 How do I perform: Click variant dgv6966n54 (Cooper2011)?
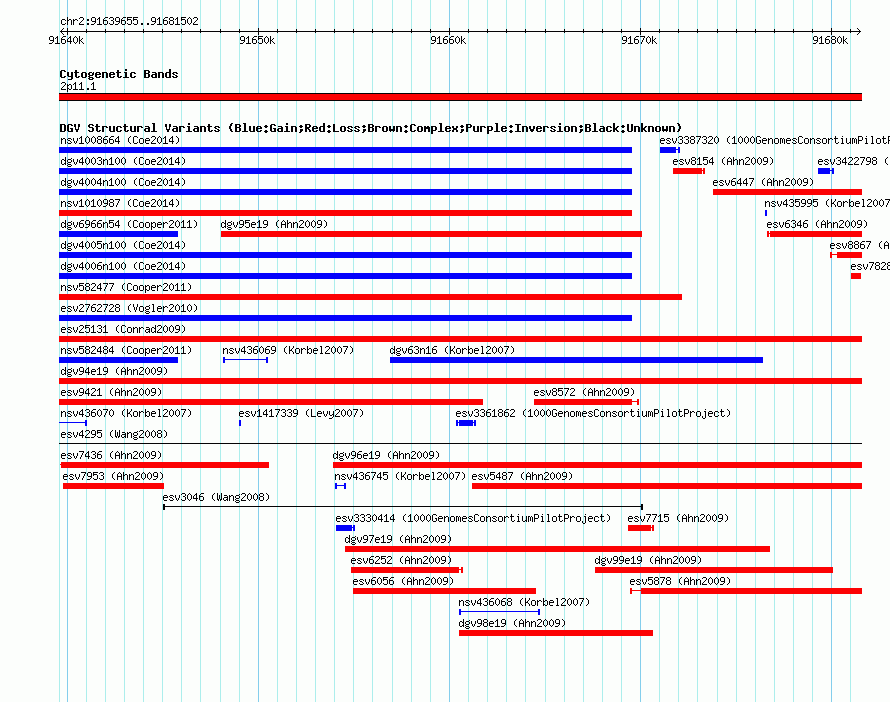point(118,234)
